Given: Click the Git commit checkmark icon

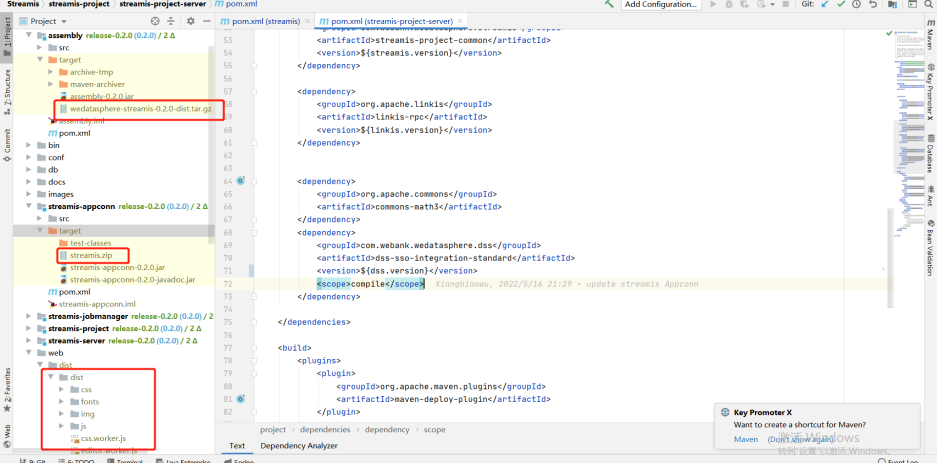Looking at the screenshot, I should tap(842, 5).
